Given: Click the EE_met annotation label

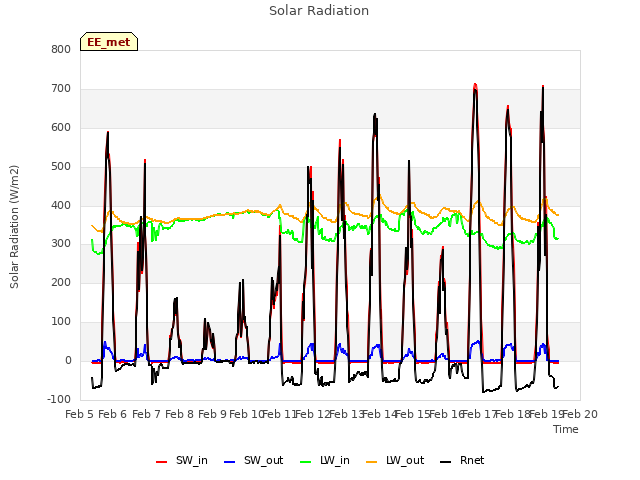Looking at the screenshot, I should tap(109, 42).
